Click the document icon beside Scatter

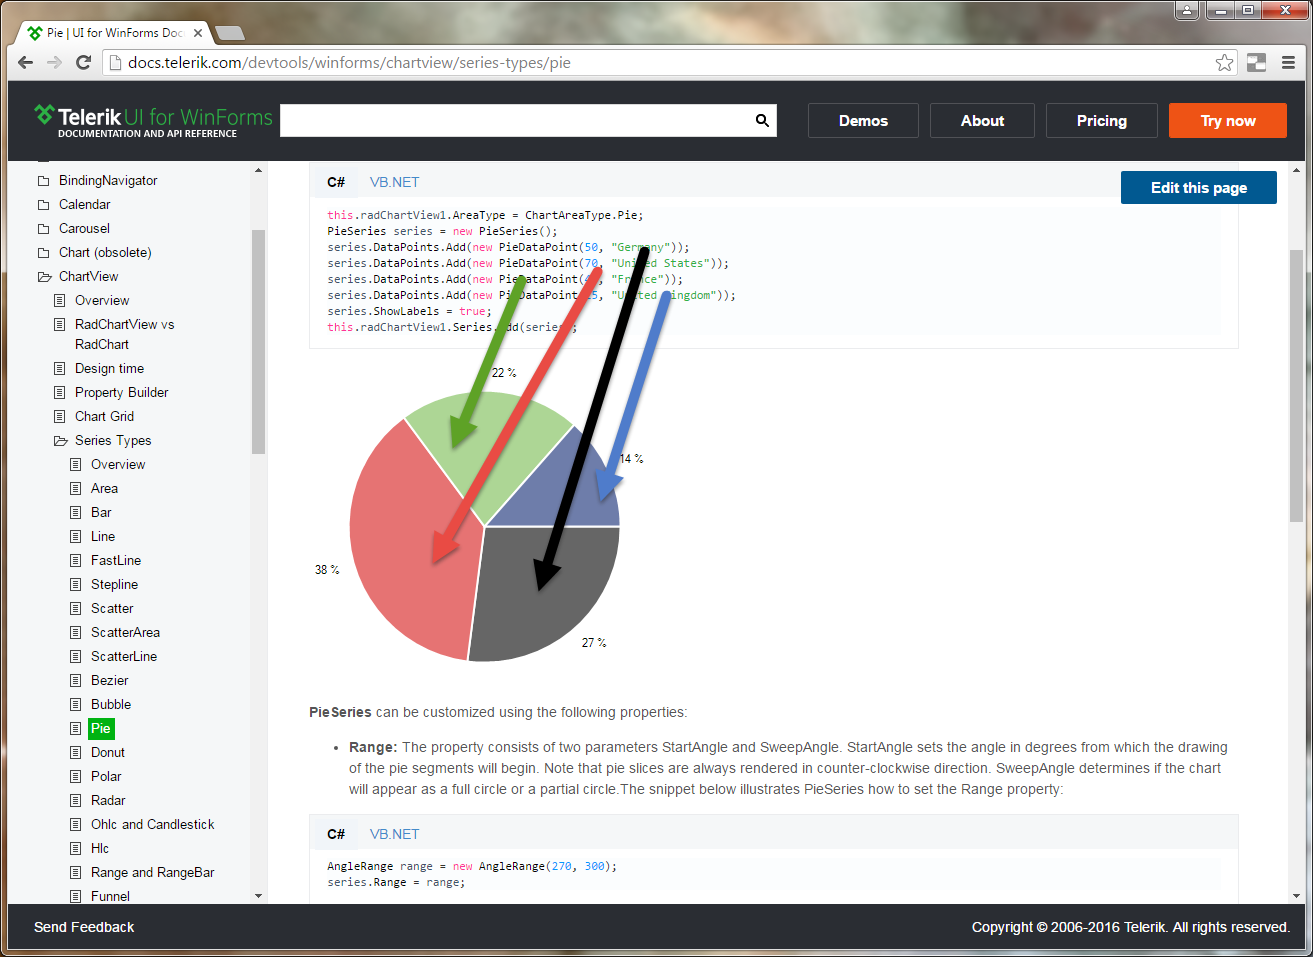coord(76,609)
